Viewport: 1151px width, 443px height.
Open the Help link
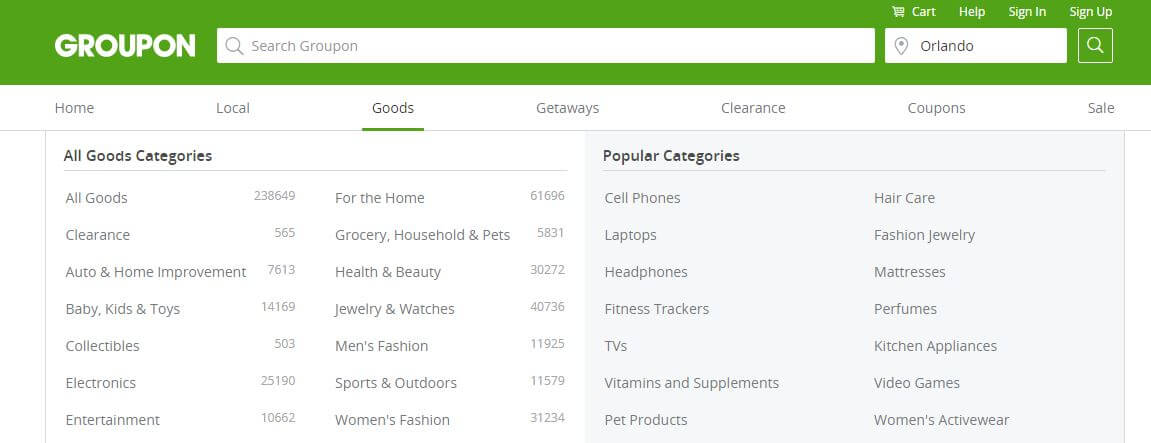(x=972, y=12)
